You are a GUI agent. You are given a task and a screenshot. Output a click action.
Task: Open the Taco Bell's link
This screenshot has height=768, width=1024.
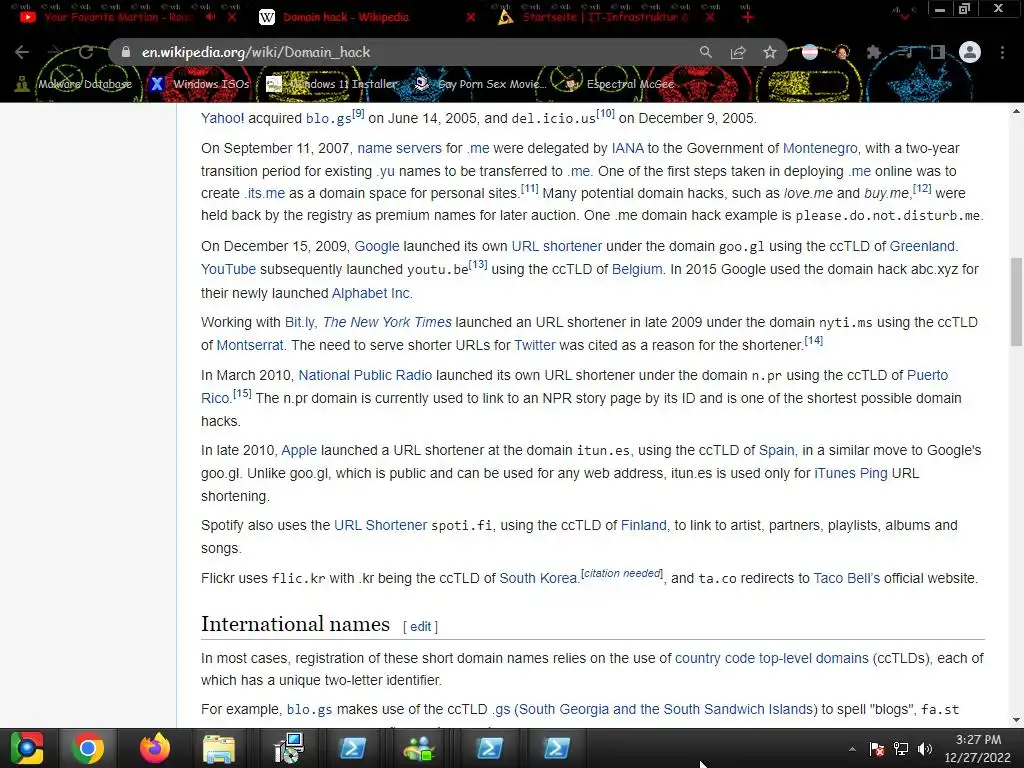point(846,579)
